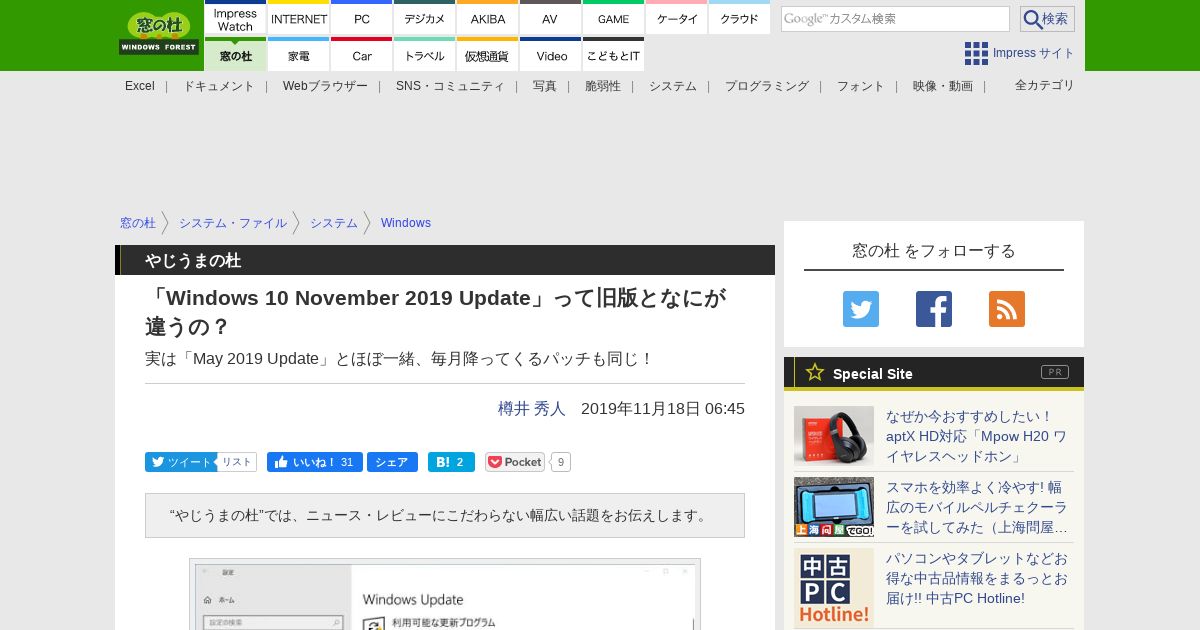Open the 家電 tab

299,55
